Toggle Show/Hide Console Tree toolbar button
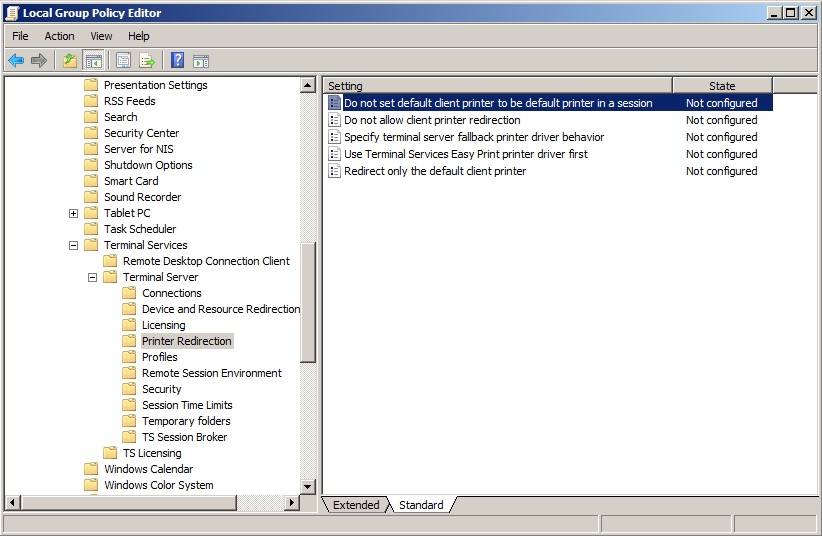 pos(93,60)
